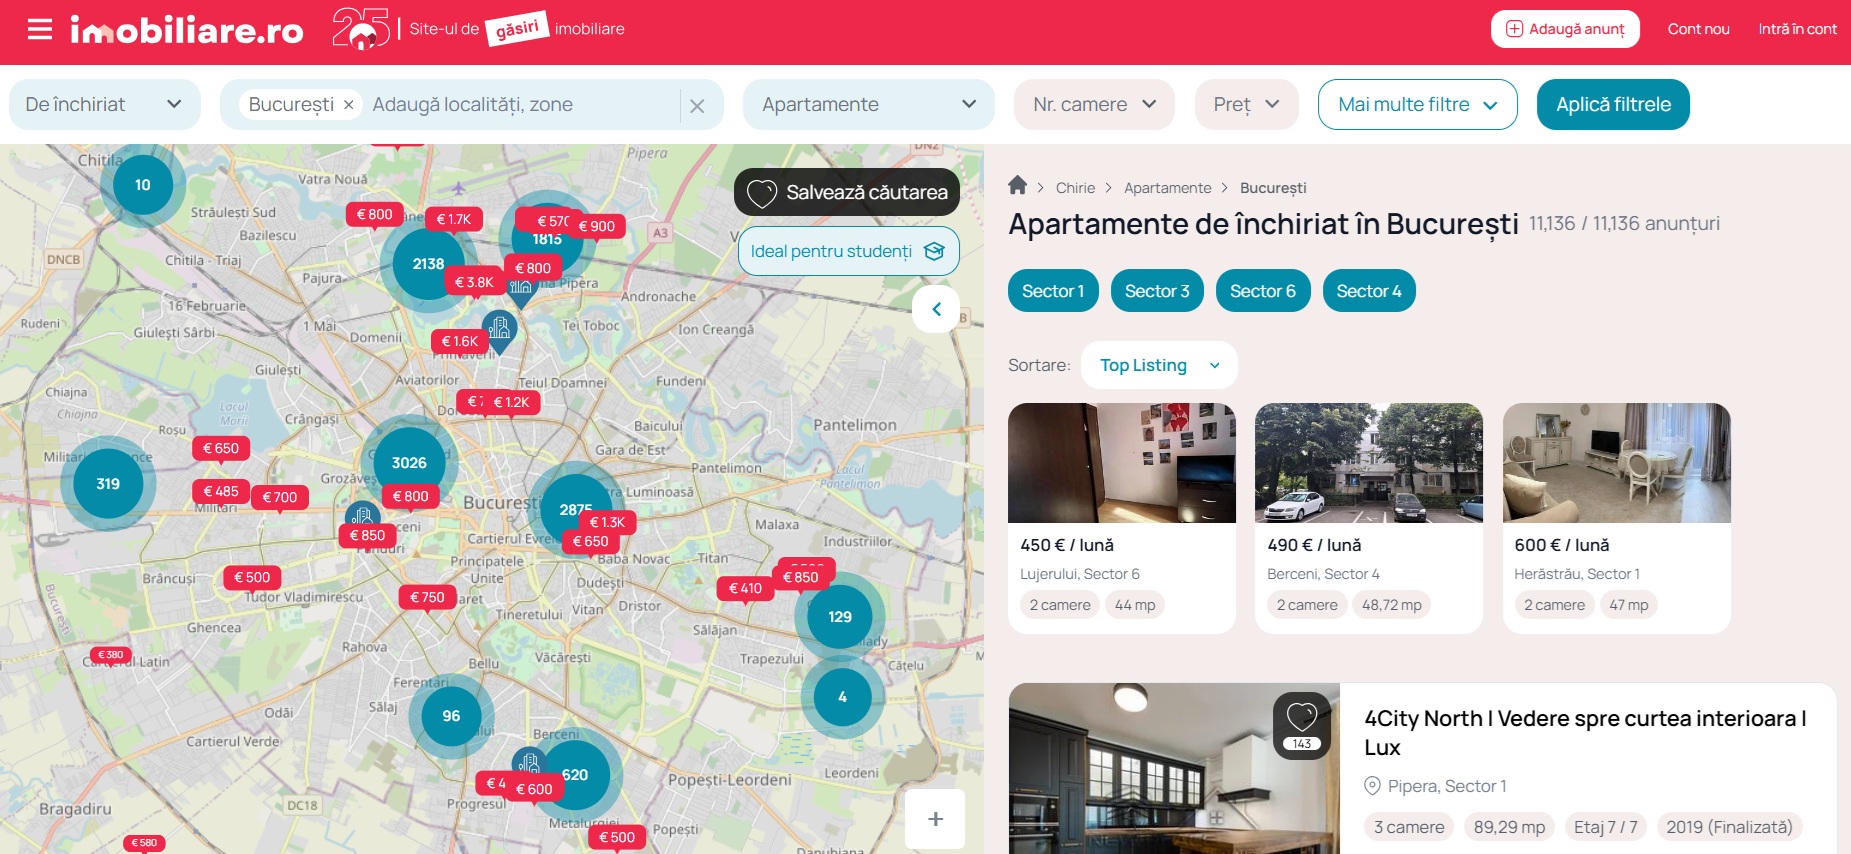Remove the București location tag
Viewport: 1851px width, 854px height.
[348, 105]
